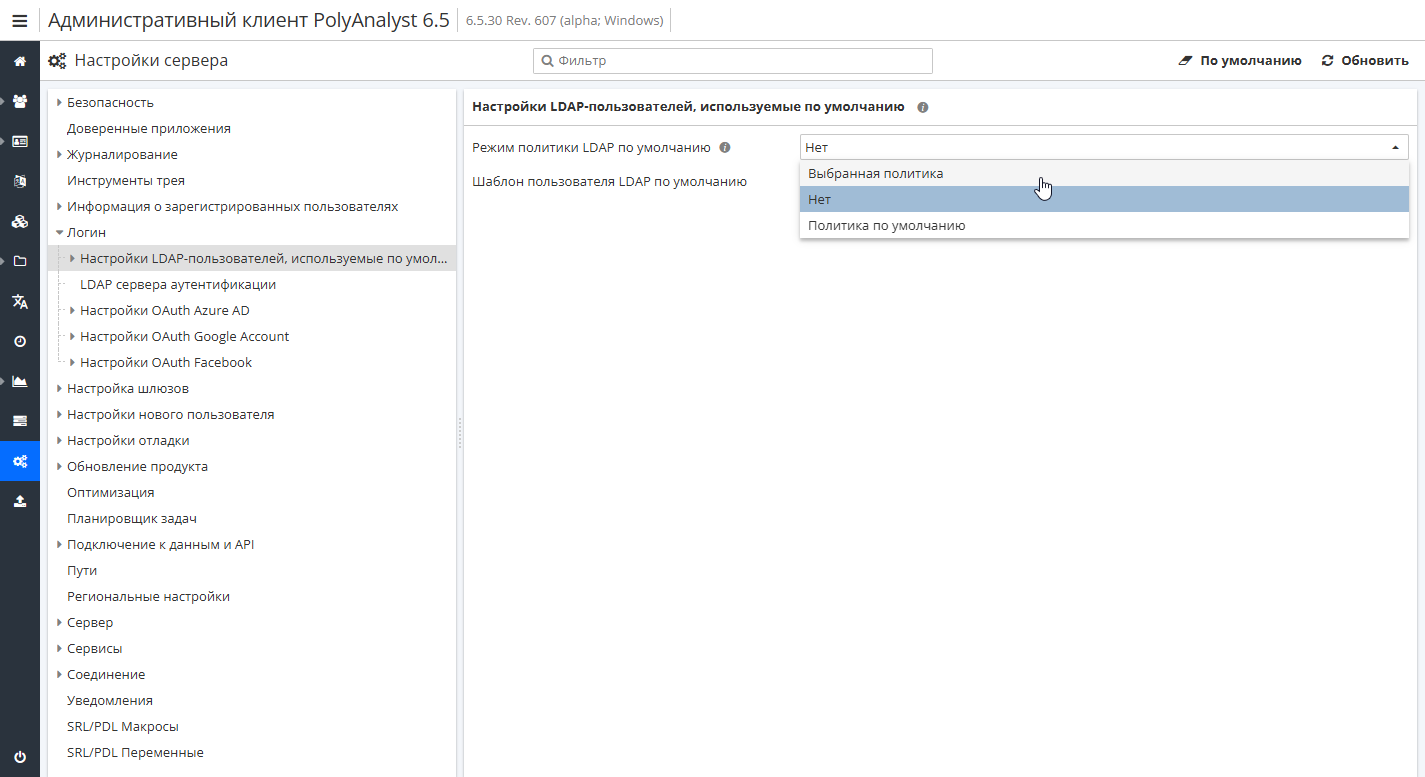Click the Обновить refresh button

tap(1365, 61)
